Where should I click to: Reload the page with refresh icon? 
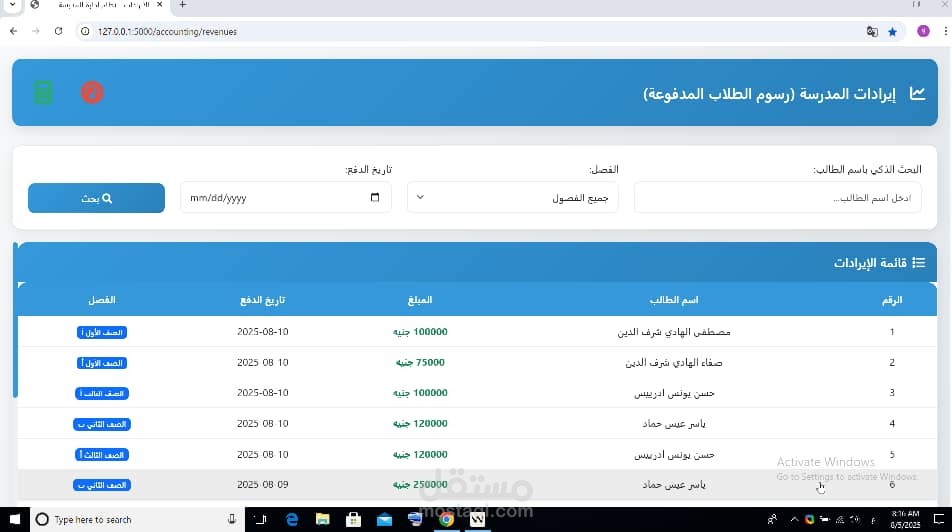pos(58,31)
